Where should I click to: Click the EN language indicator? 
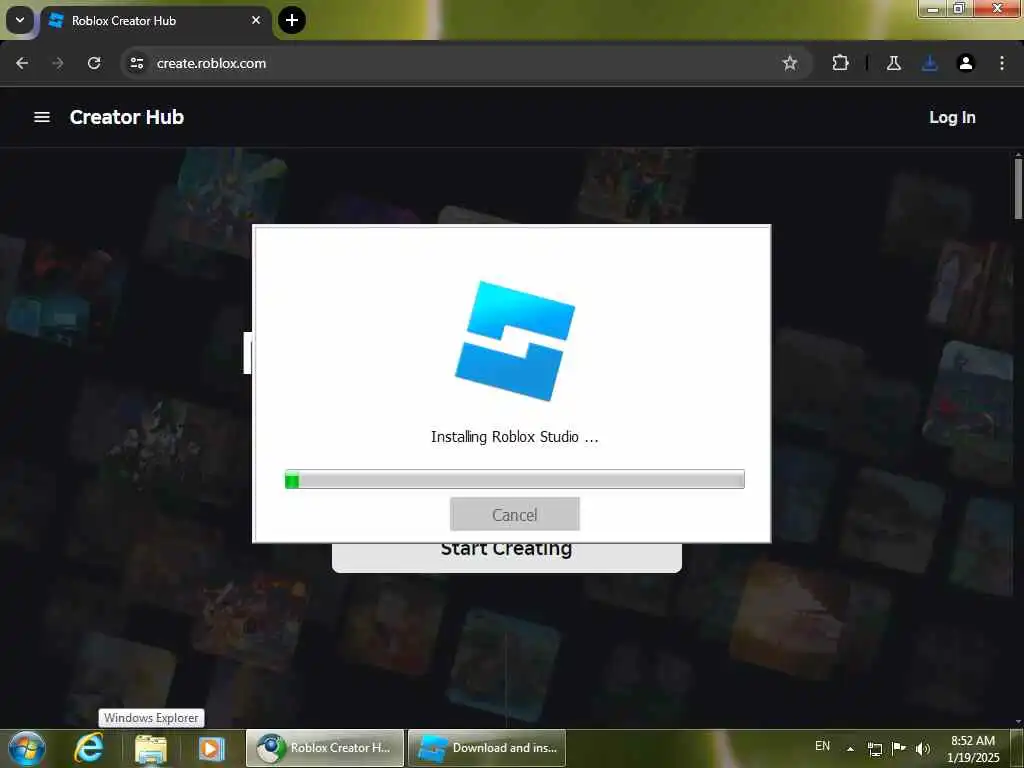[822, 746]
